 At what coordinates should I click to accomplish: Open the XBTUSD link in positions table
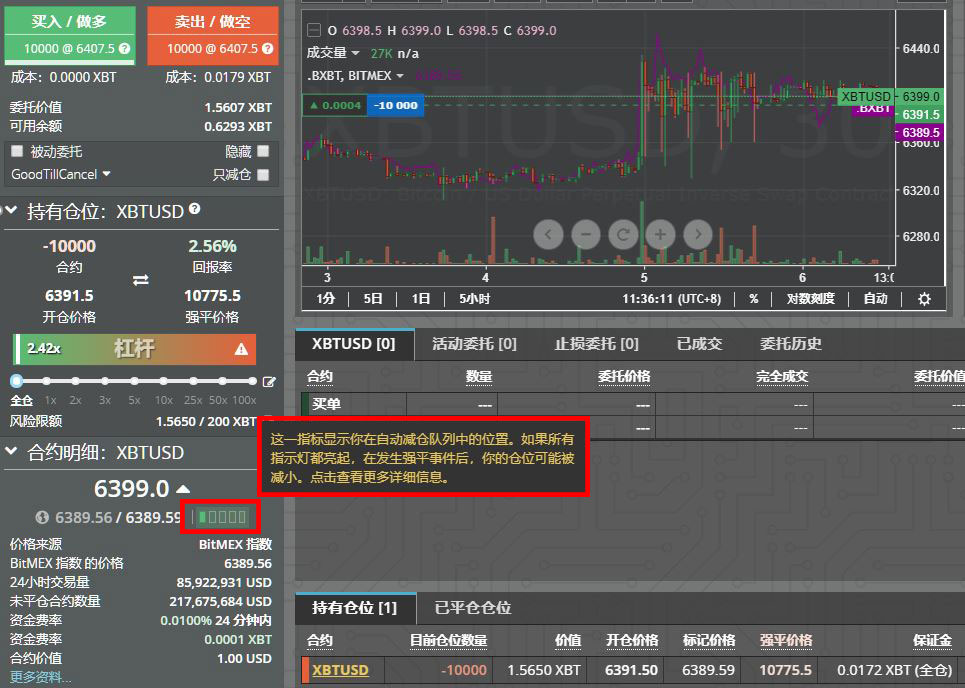[x=340, y=670]
